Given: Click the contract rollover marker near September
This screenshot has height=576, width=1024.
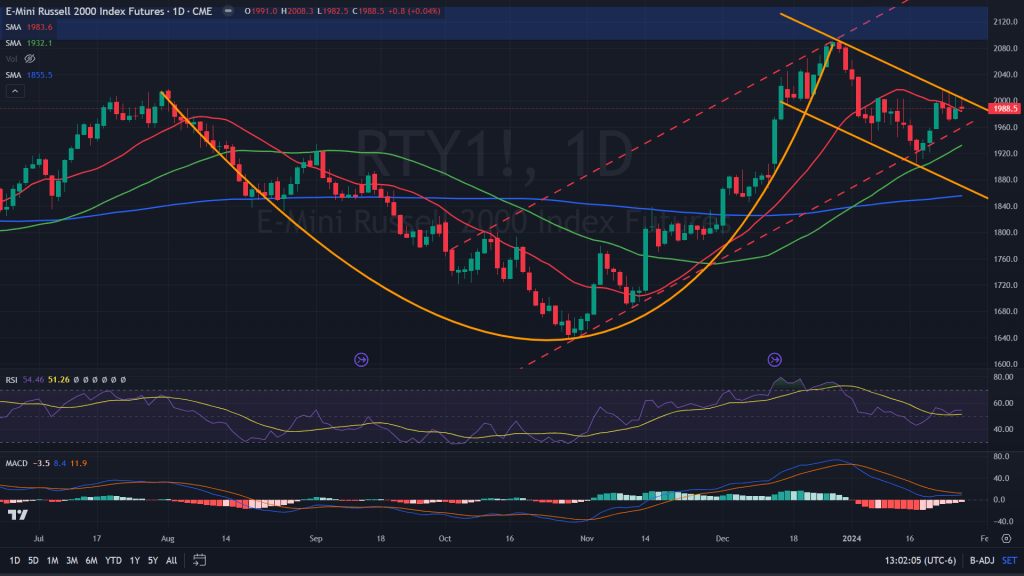Looking at the screenshot, I should (x=361, y=358).
